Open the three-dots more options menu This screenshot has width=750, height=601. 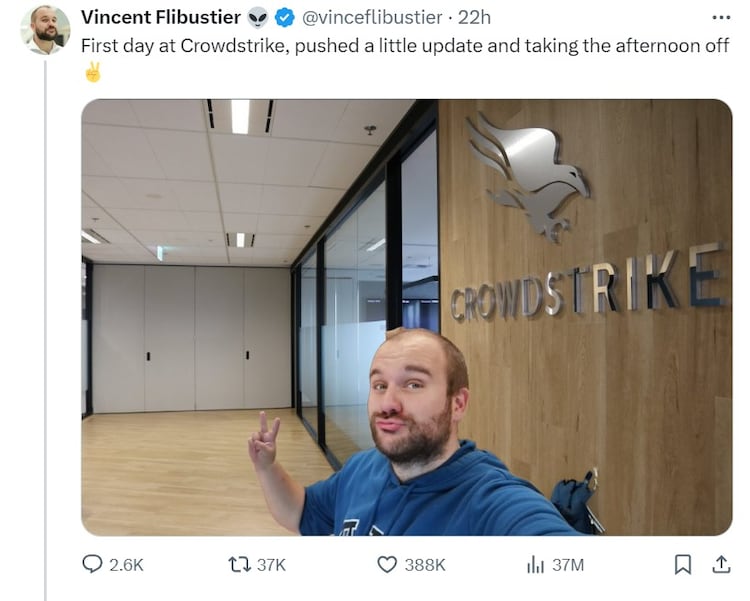721,18
